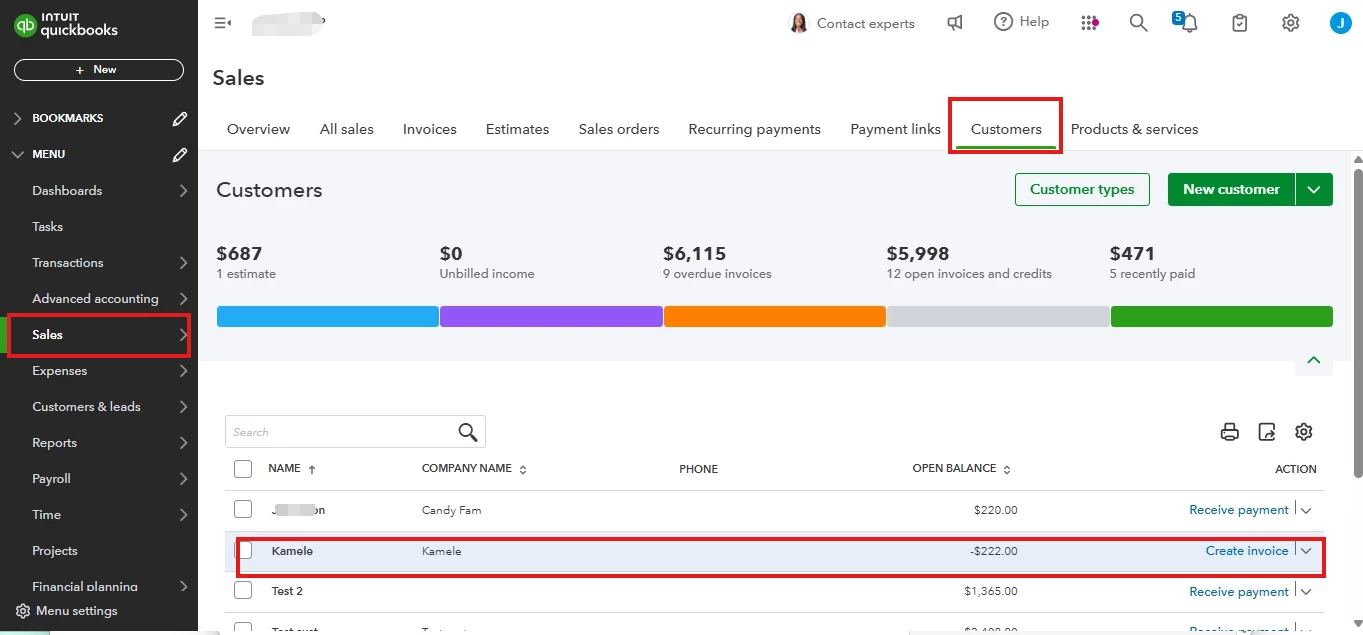The width and height of the screenshot is (1363, 635).
Task: Check the Kamele customer checkbox
Action: (x=245, y=550)
